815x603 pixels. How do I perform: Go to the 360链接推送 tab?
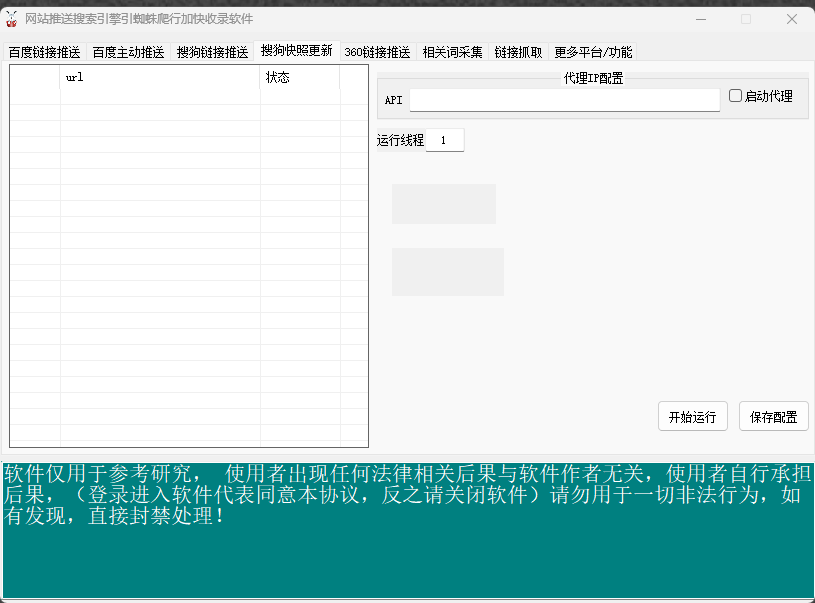(377, 52)
